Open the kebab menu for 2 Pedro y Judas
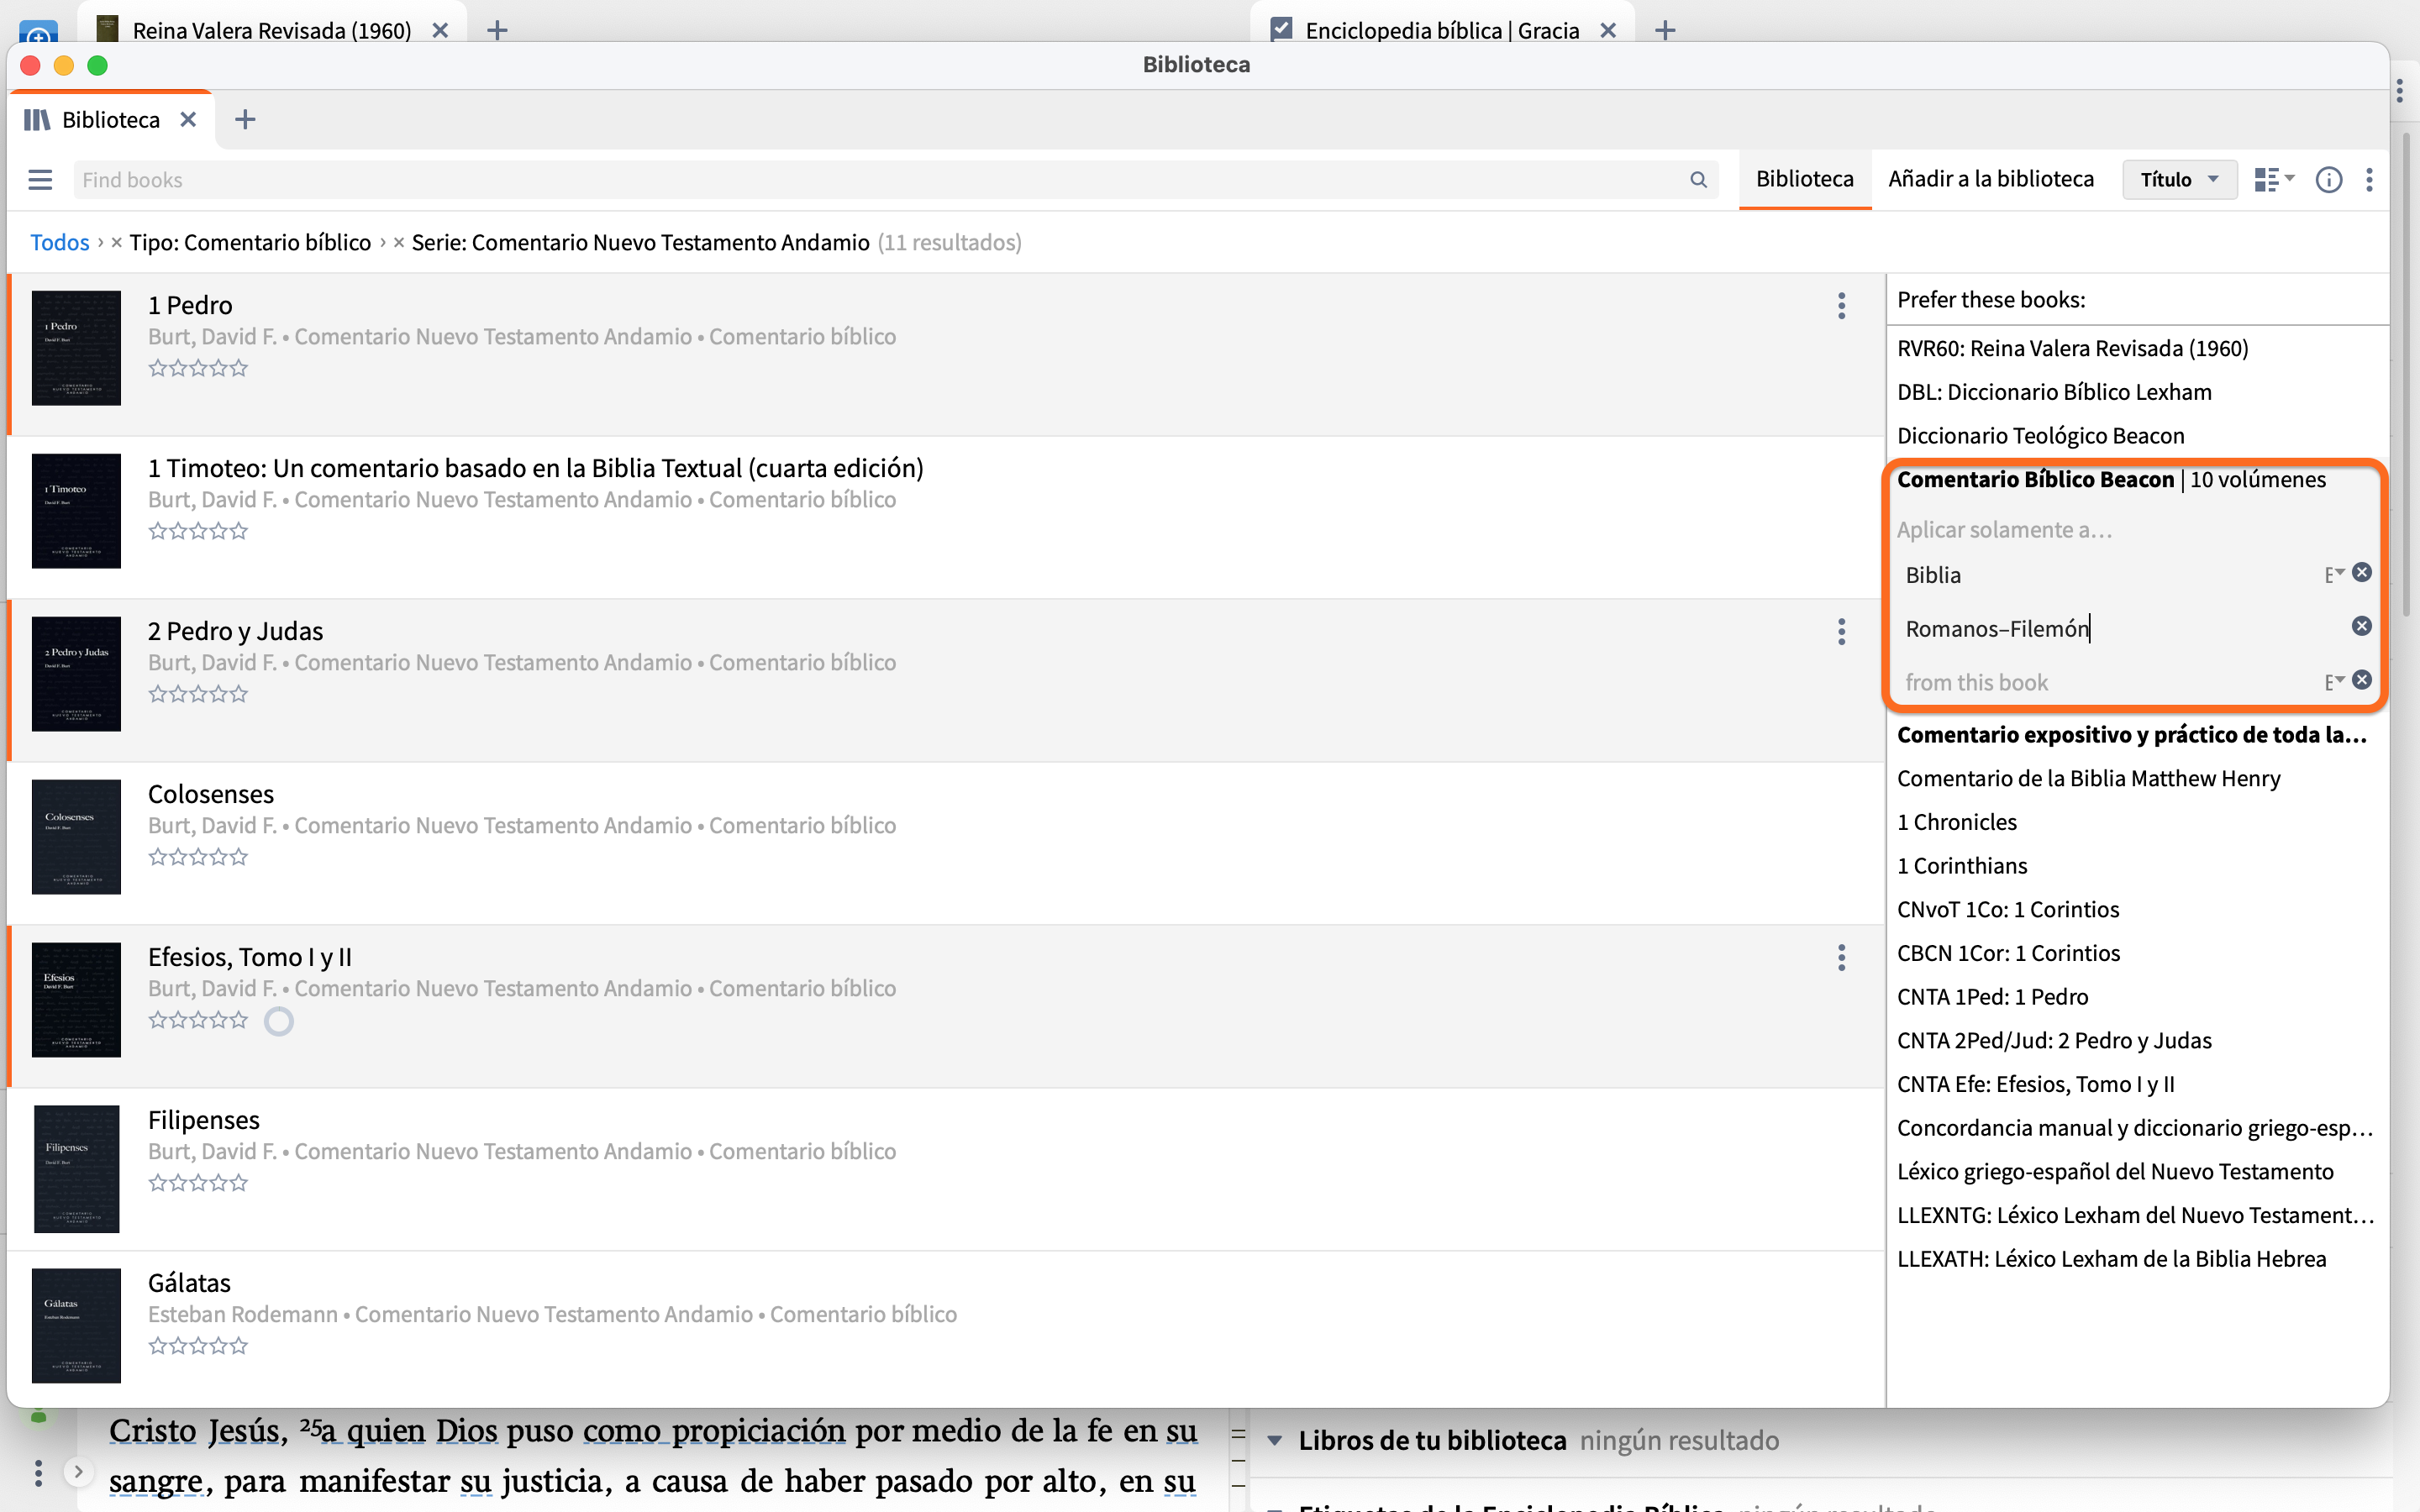Image resolution: width=2420 pixels, height=1512 pixels. tap(1841, 632)
